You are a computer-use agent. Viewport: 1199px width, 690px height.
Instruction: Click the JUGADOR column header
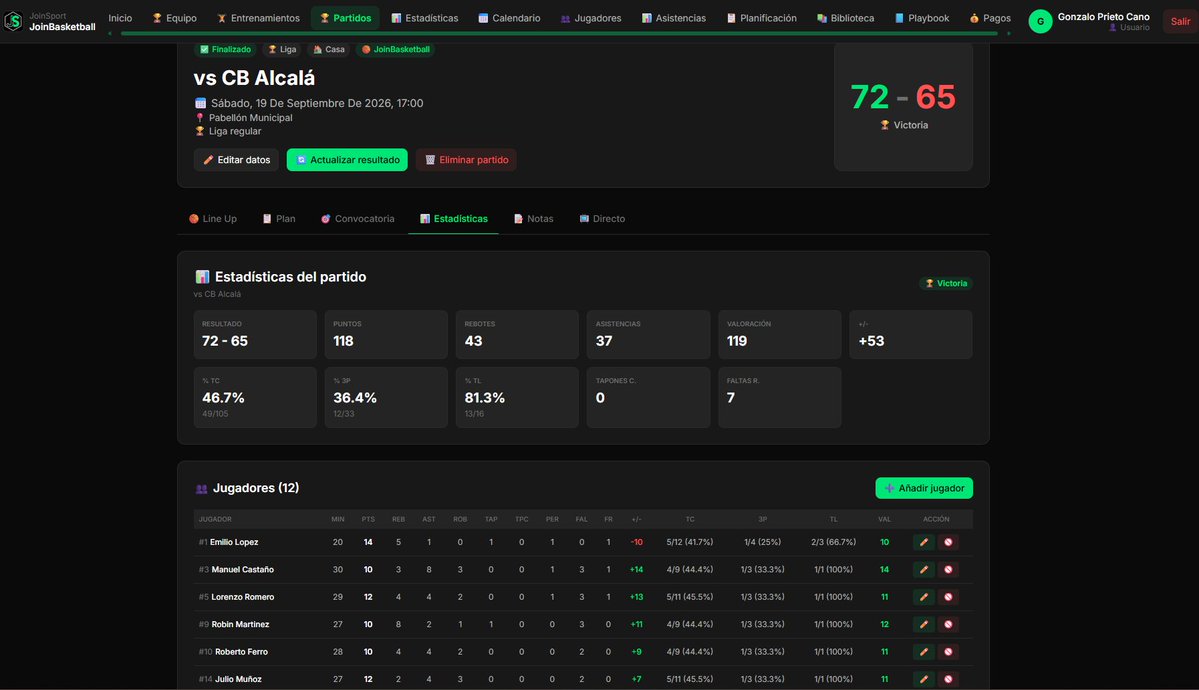point(215,519)
